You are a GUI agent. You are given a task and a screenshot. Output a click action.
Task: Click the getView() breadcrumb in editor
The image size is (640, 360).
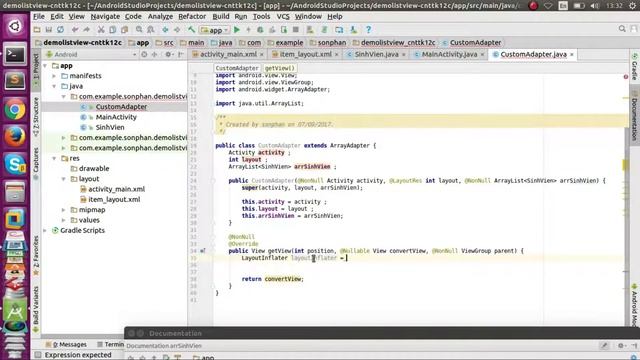280,68
